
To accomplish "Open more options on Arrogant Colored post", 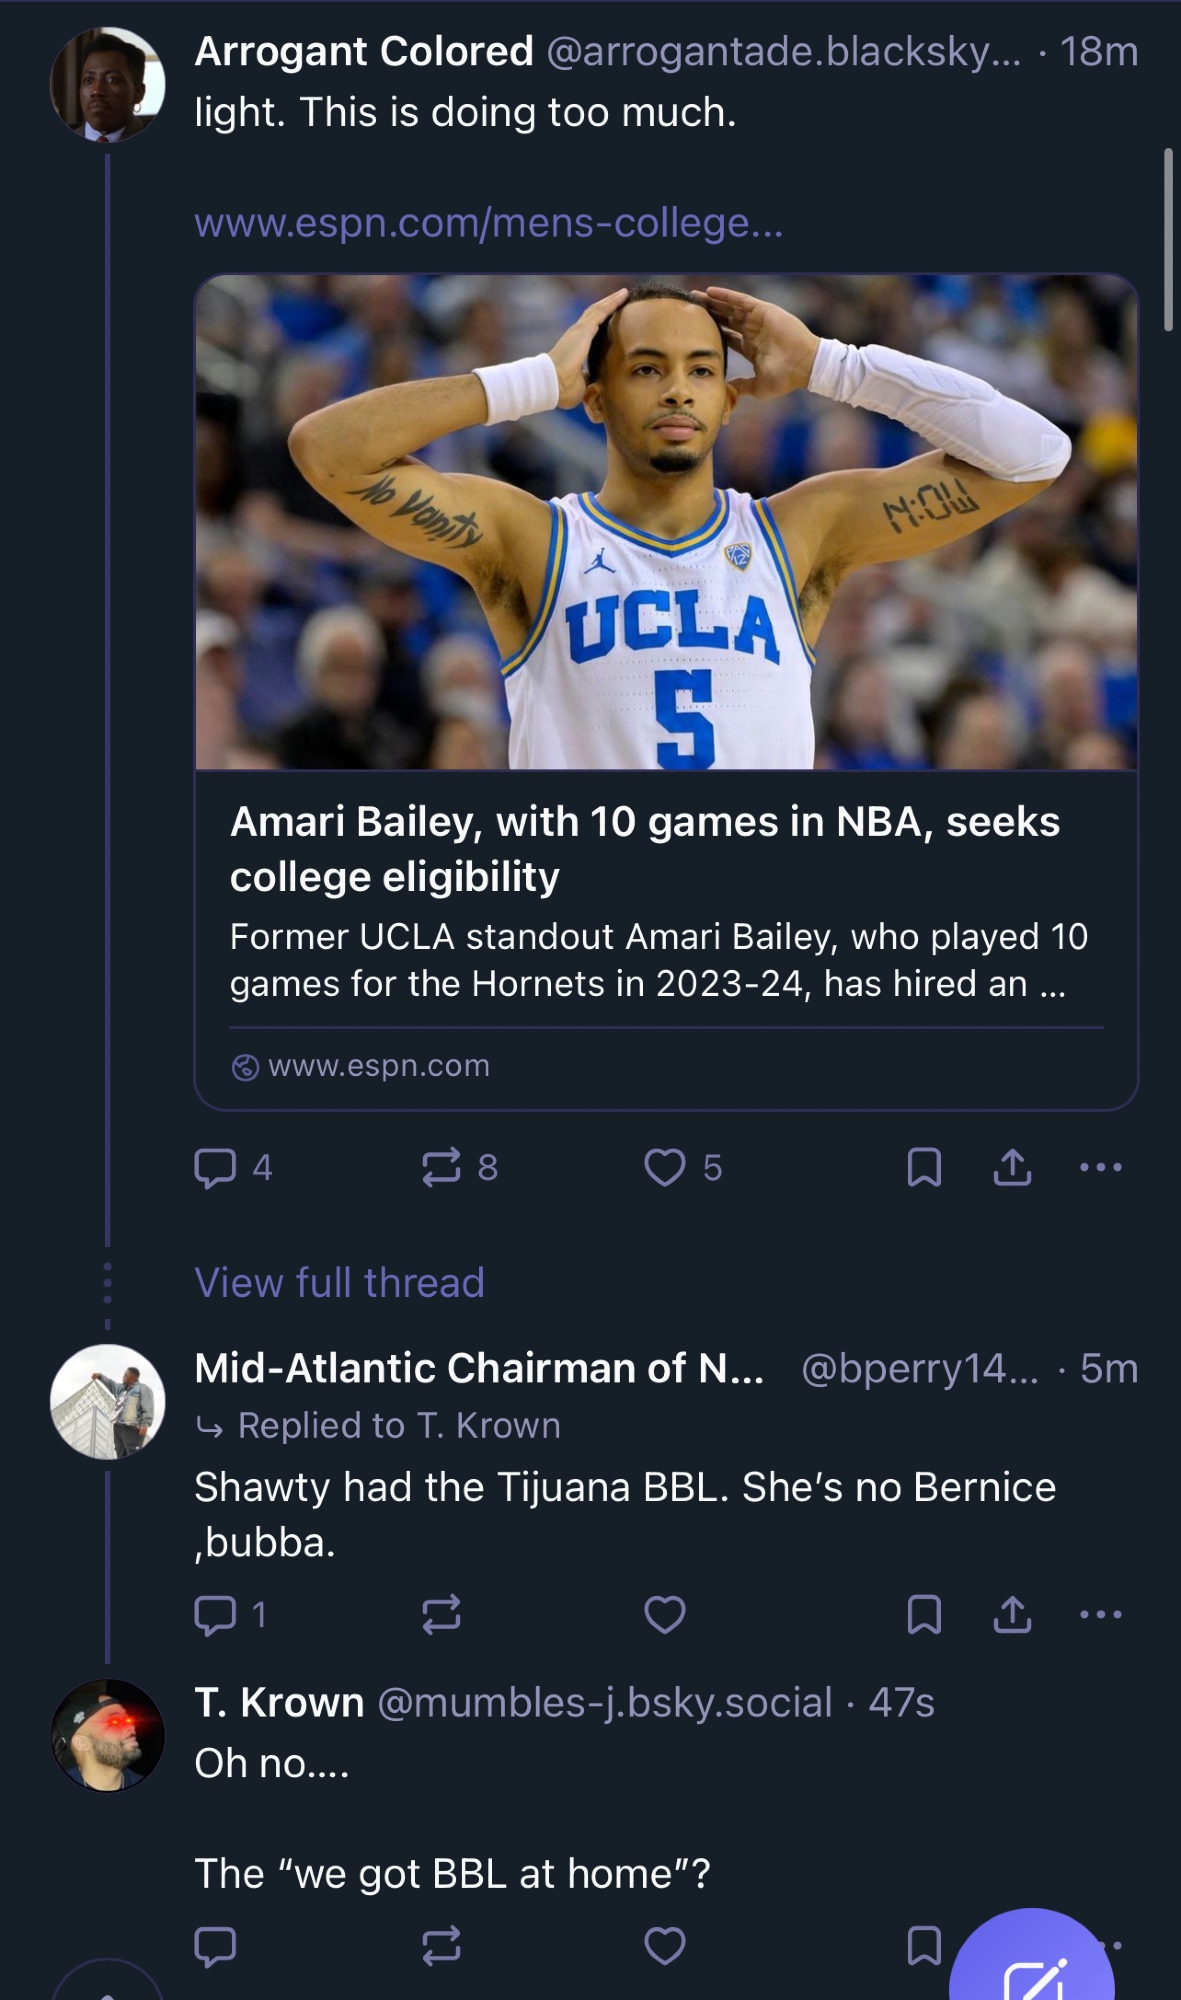I will click(x=1101, y=1167).
